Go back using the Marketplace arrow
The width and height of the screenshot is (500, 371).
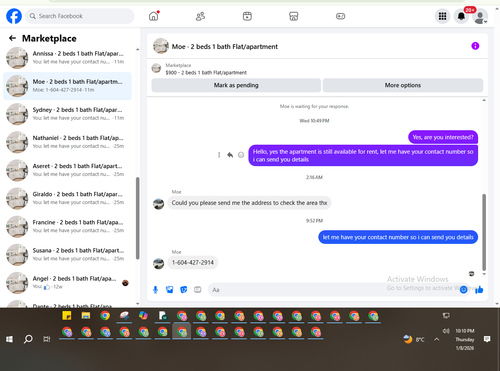[12, 38]
